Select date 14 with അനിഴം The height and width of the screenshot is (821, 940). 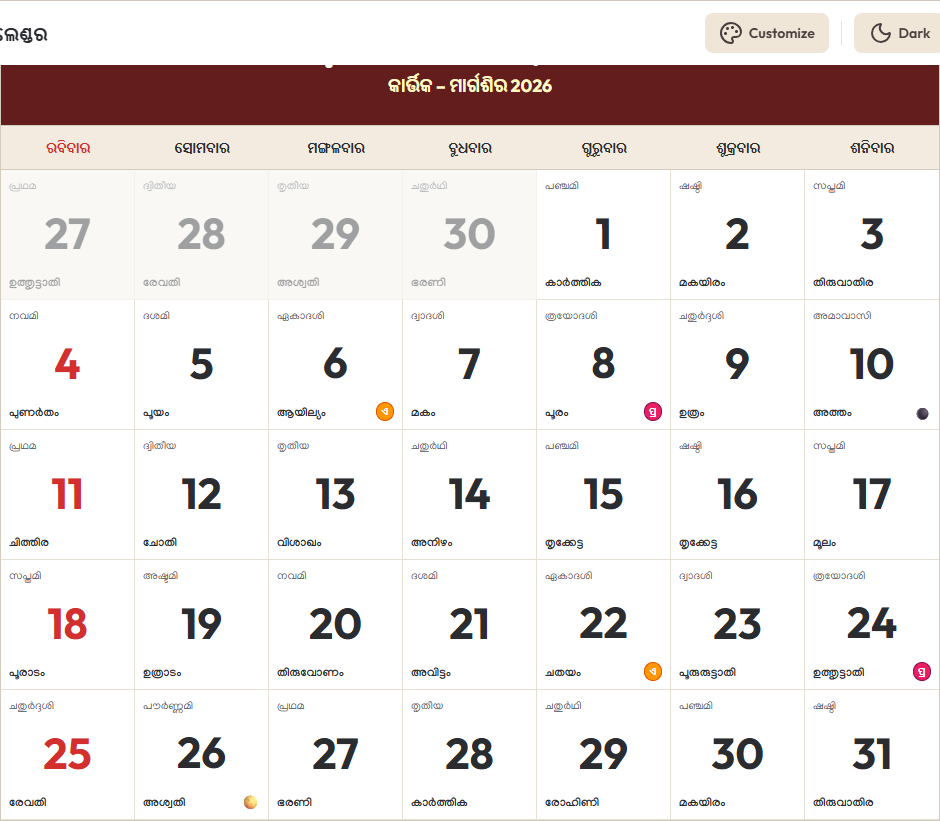469,495
